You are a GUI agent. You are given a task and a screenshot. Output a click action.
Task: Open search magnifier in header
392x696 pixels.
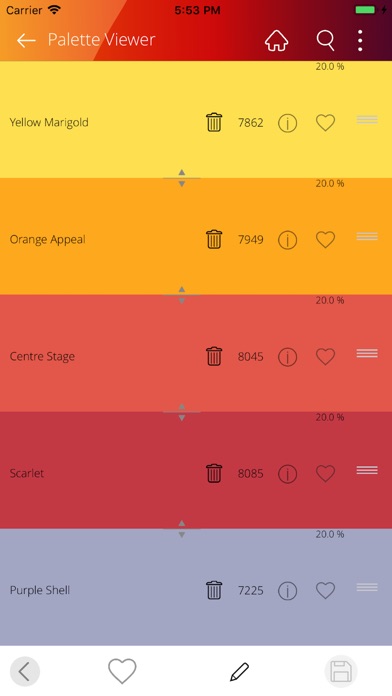click(325, 41)
